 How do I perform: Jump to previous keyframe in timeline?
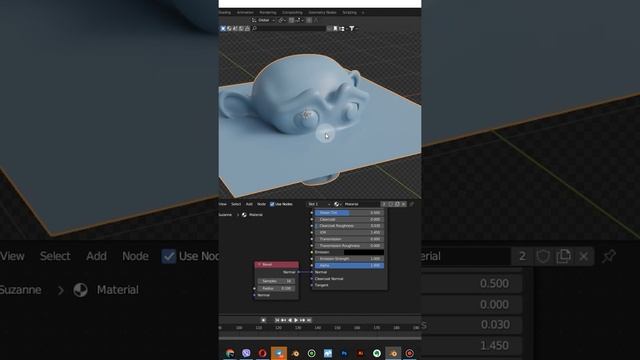point(283,320)
